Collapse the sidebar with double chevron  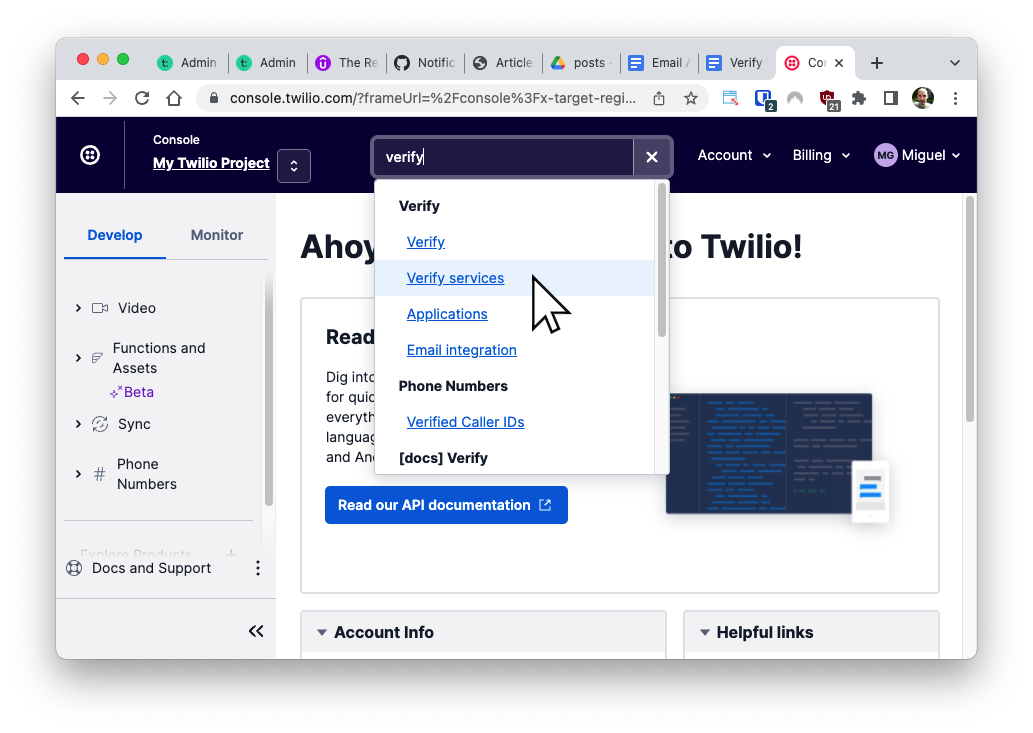click(x=256, y=632)
